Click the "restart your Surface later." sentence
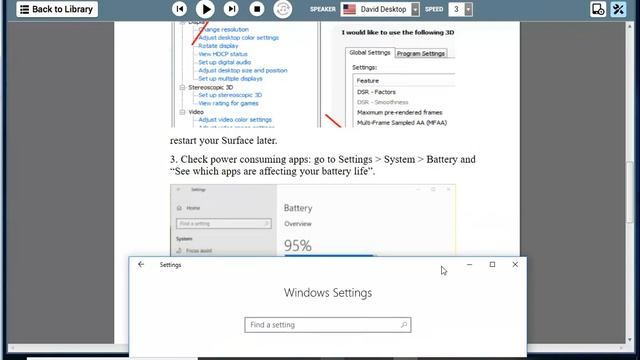The width and height of the screenshot is (640, 360). coord(224,140)
